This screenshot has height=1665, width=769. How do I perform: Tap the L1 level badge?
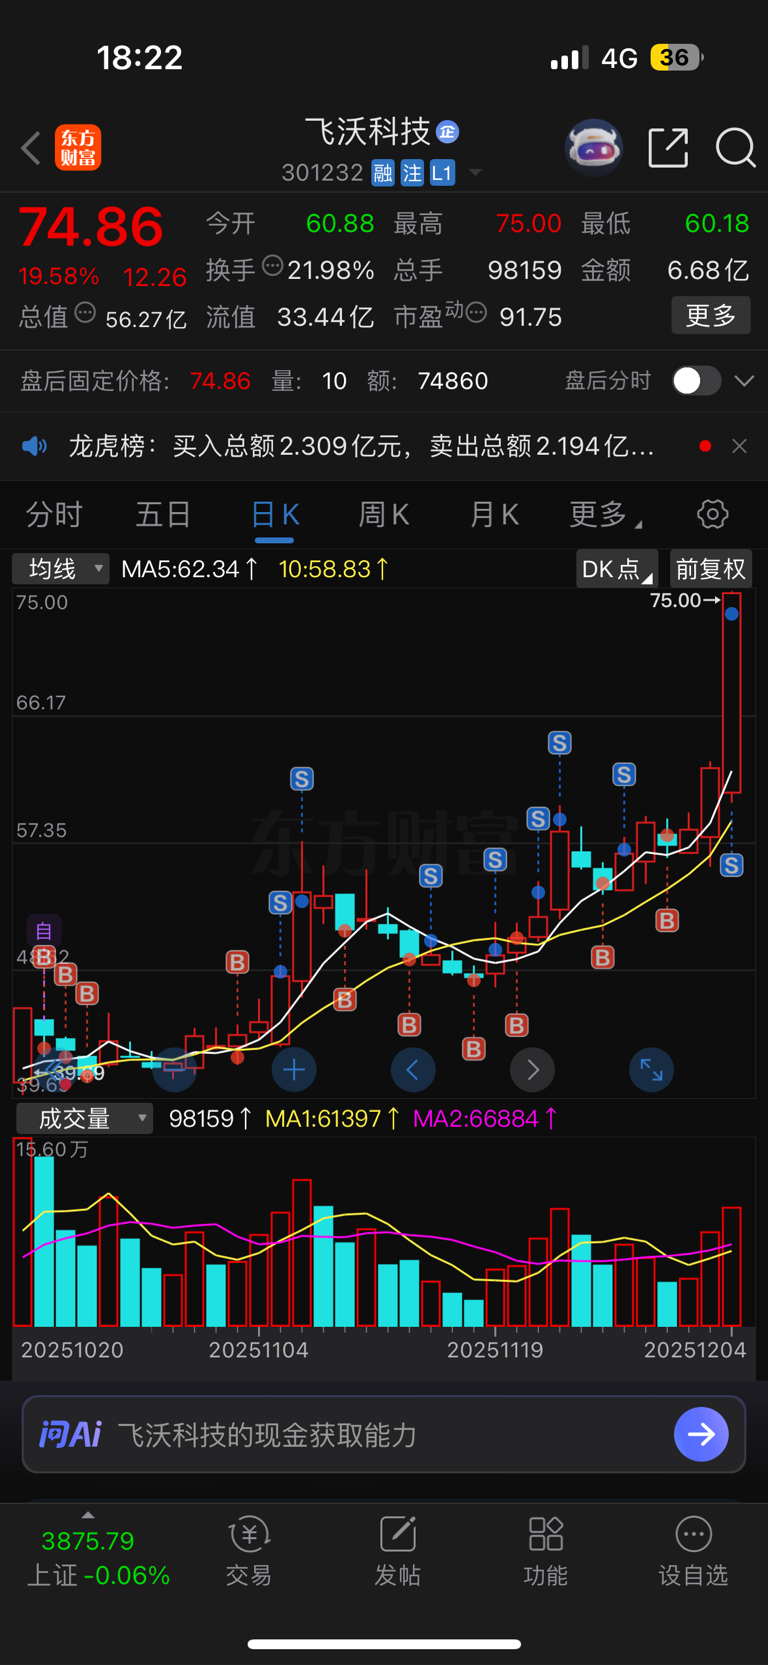442,173
